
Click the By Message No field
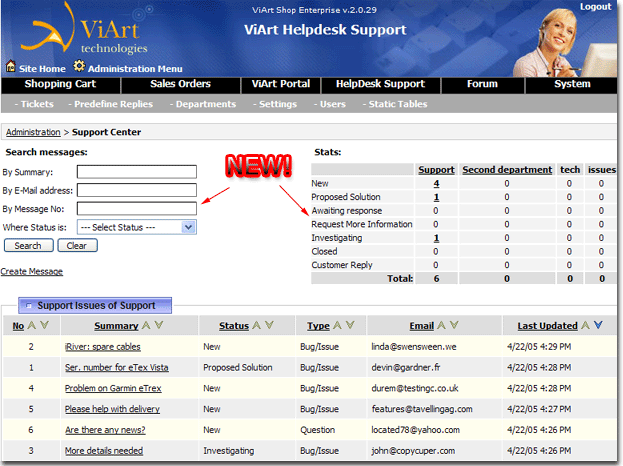point(137,209)
